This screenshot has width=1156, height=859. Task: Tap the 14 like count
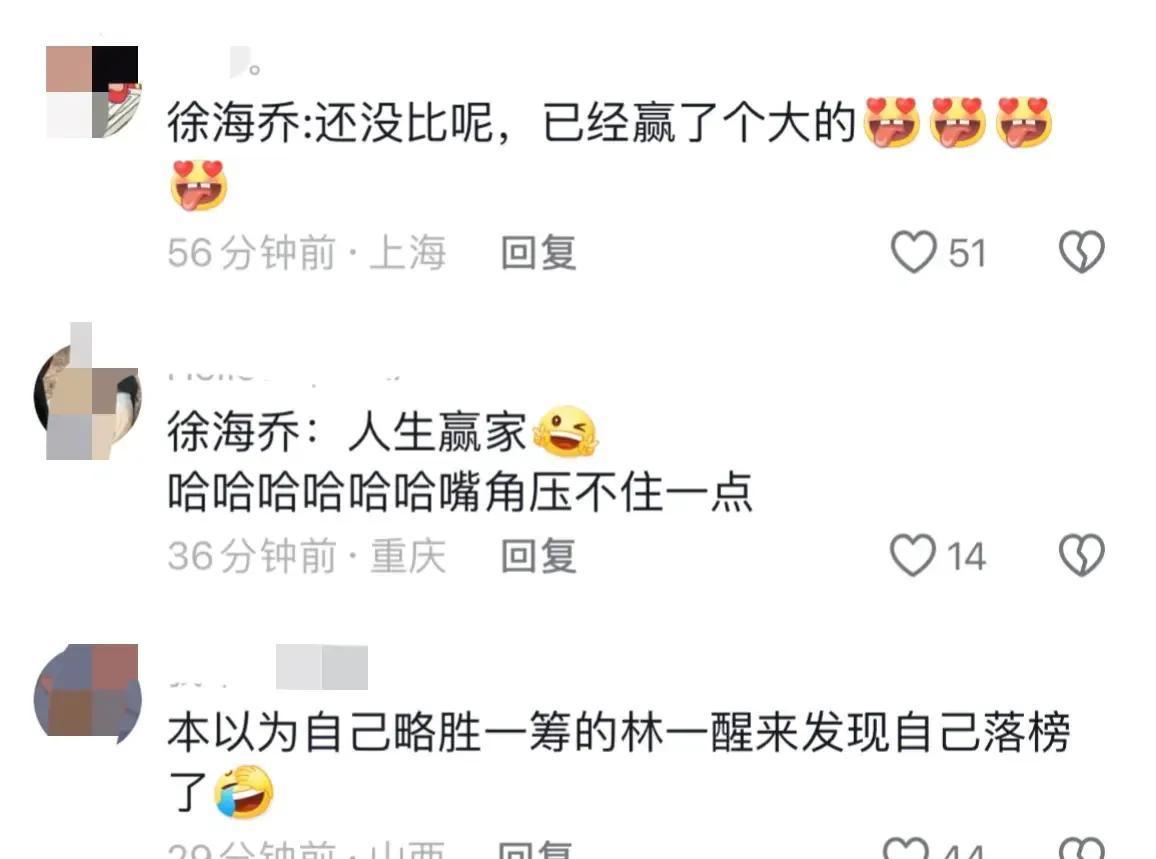(x=966, y=557)
